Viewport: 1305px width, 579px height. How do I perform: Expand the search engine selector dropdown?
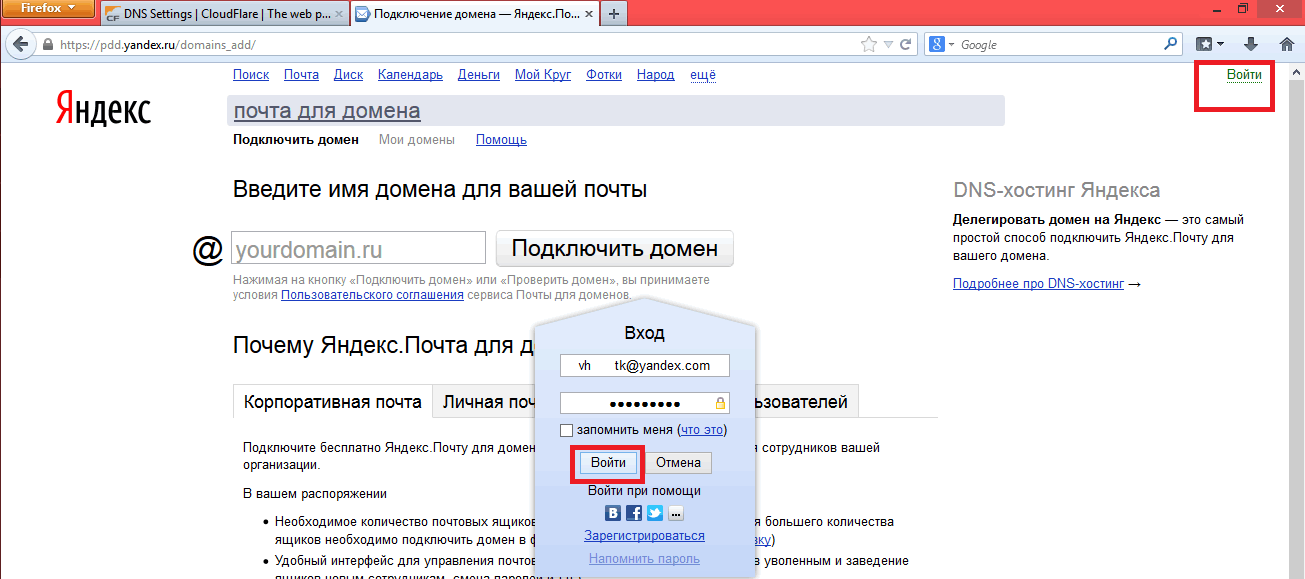click(x=942, y=45)
